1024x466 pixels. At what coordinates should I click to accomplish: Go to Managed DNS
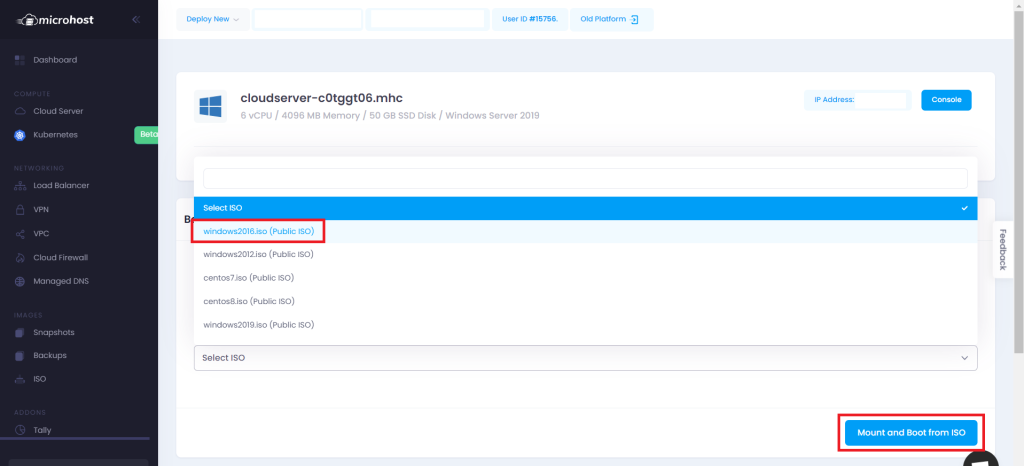click(61, 281)
